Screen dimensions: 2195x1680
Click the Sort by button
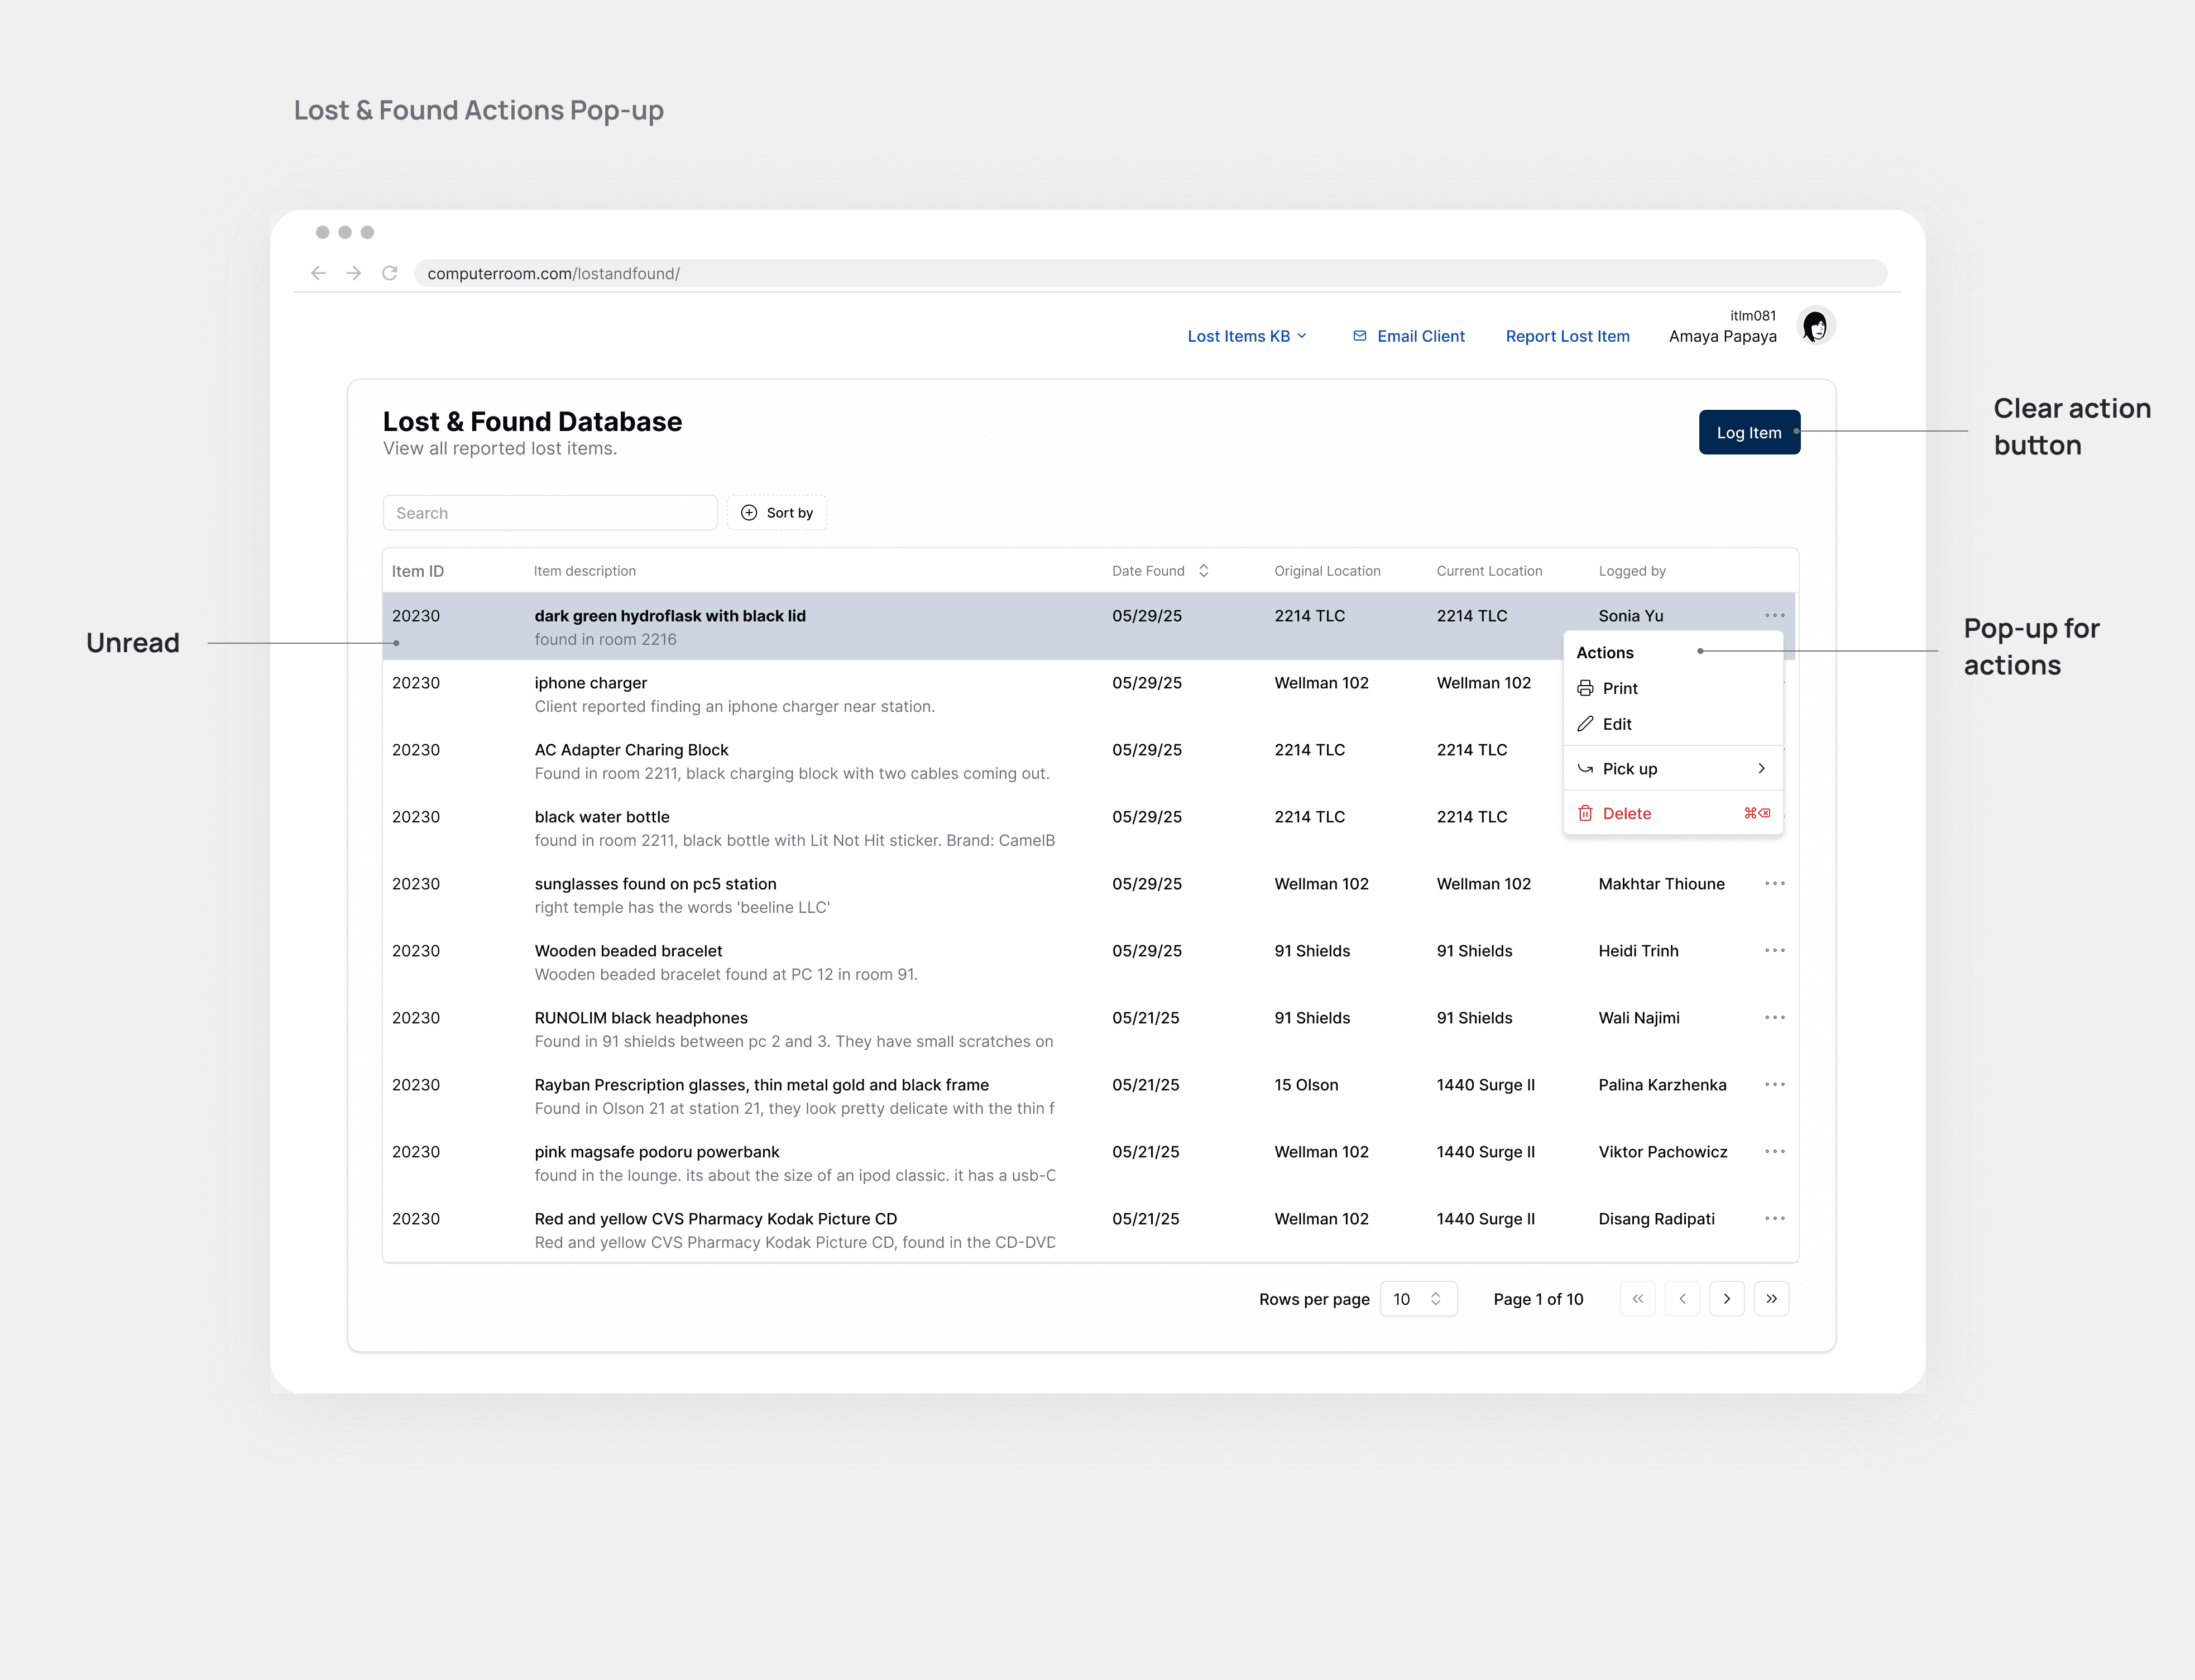776,513
